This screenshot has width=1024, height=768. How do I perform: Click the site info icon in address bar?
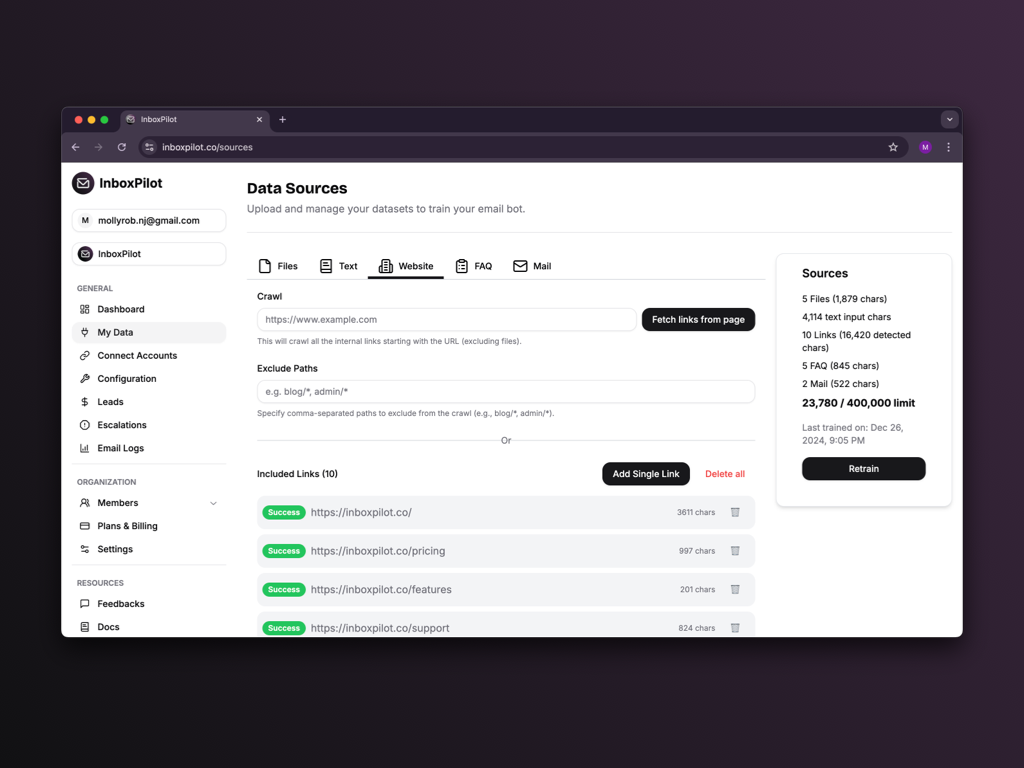point(150,148)
